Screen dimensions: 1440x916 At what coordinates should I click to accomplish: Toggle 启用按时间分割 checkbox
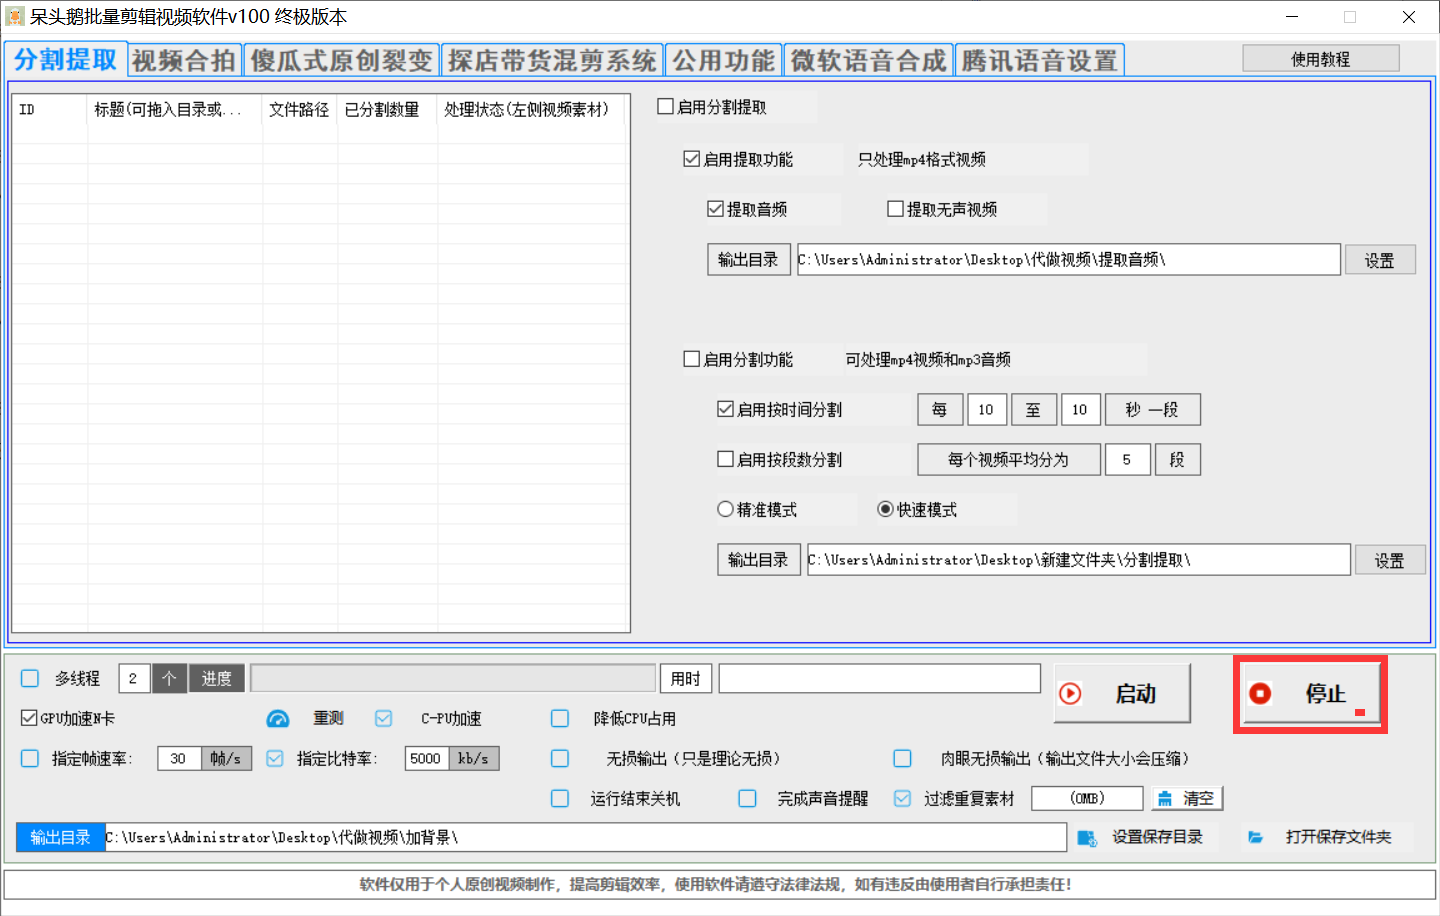pyautogui.click(x=725, y=408)
